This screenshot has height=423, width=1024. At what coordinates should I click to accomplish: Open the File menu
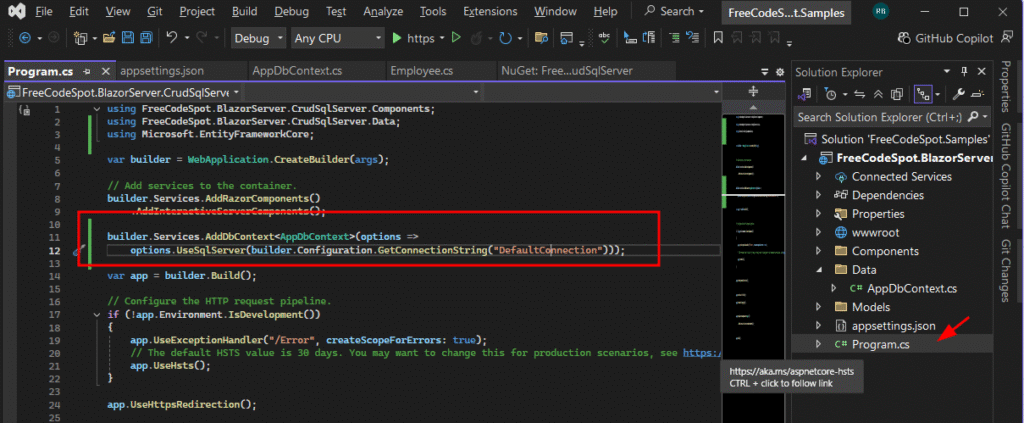44,12
